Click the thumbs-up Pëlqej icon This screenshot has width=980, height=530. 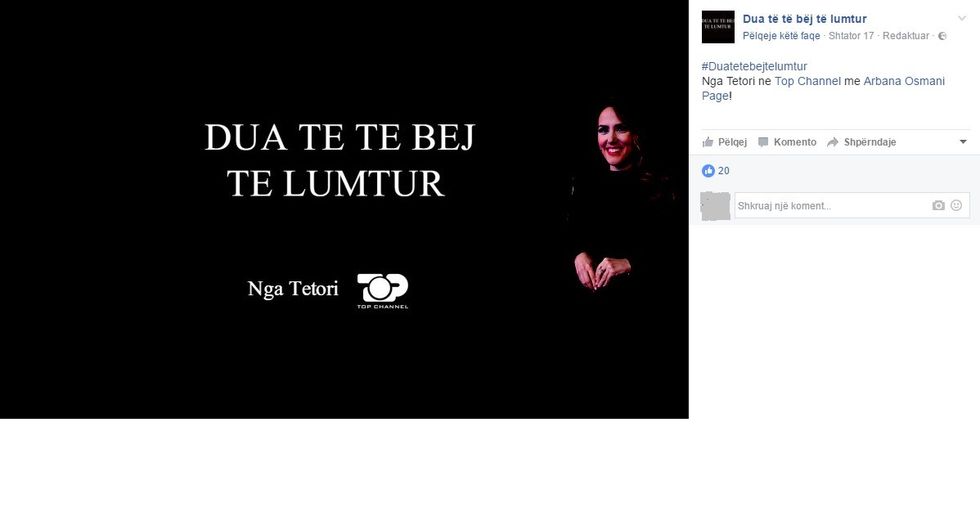(x=708, y=142)
